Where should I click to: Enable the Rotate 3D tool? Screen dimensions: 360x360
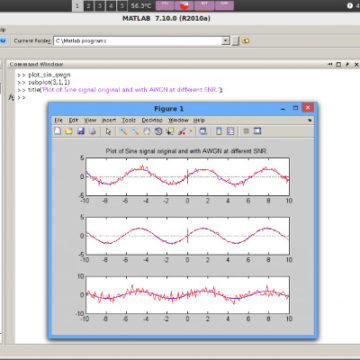point(158,131)
